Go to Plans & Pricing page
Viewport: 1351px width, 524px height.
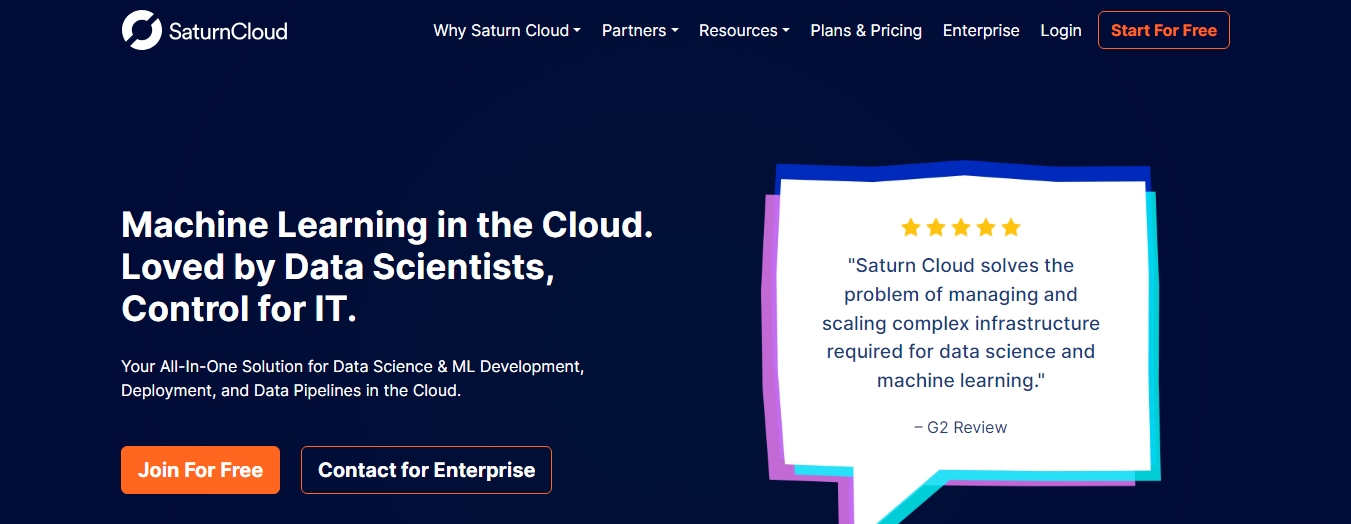(866, 30)
